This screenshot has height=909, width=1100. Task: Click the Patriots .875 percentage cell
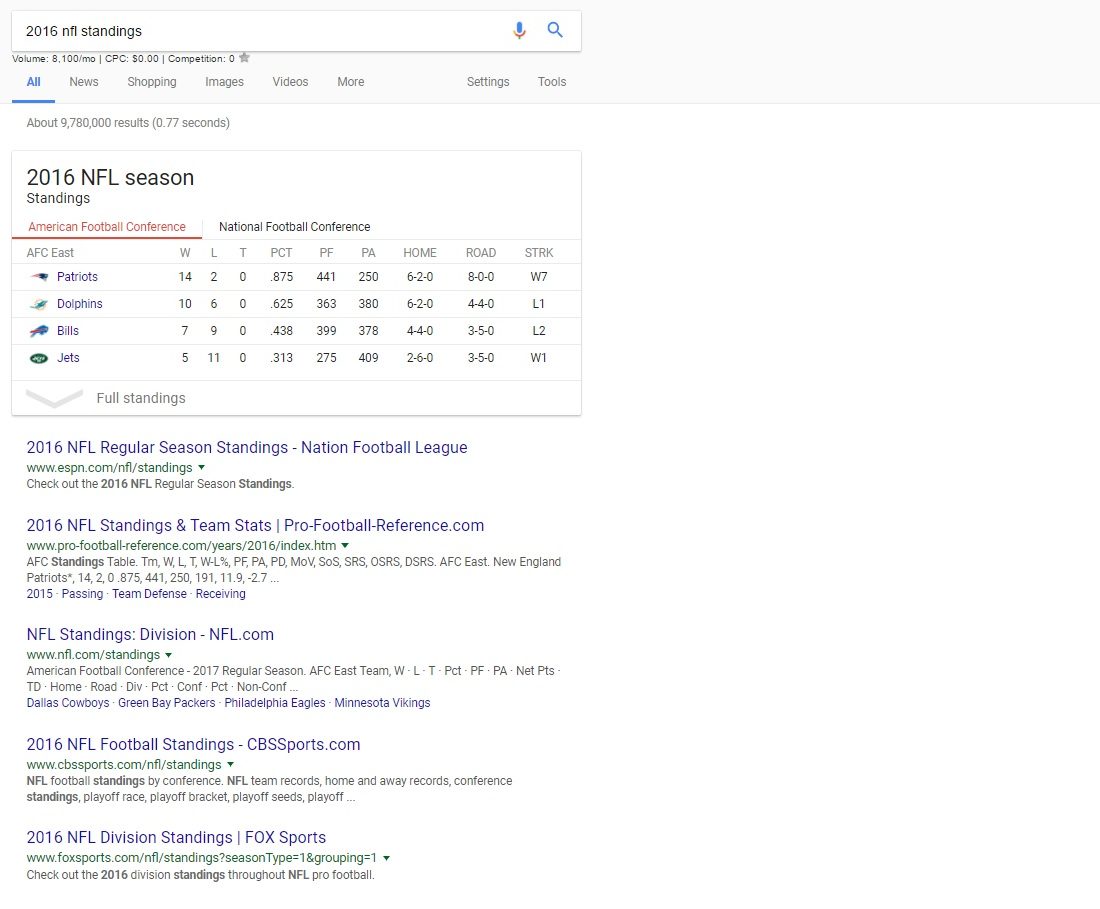click(x=281, y=276)
